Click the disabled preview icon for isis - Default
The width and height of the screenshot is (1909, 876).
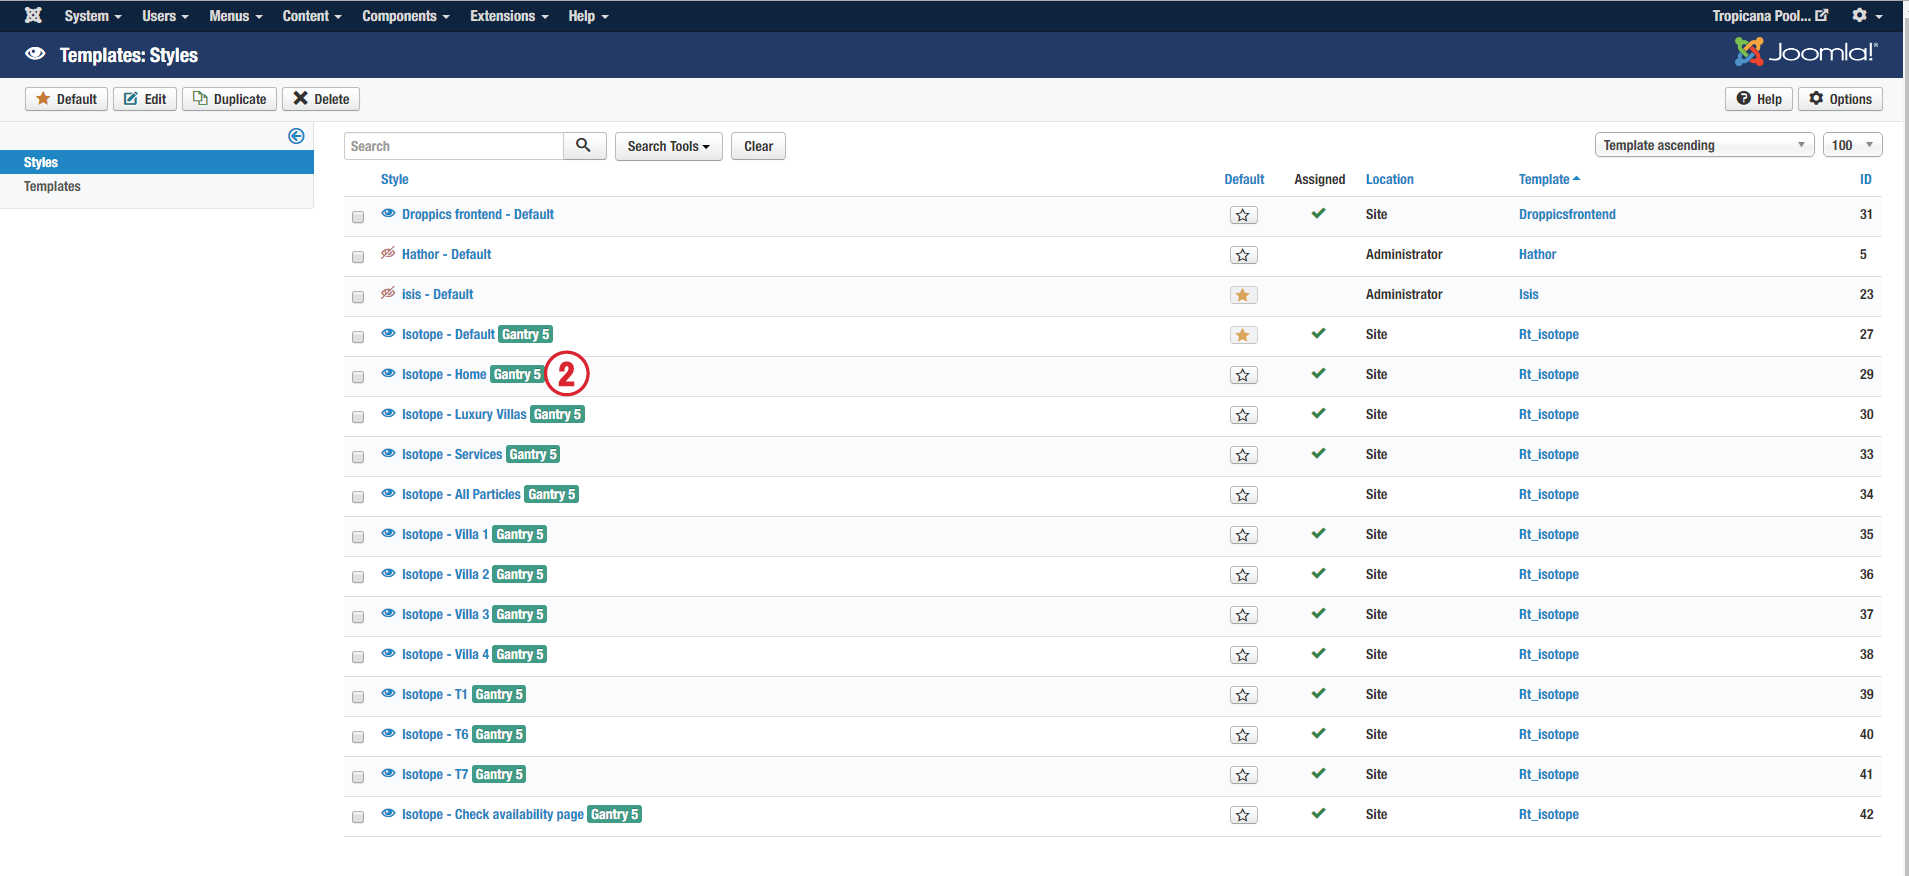[x=388, y=293]
